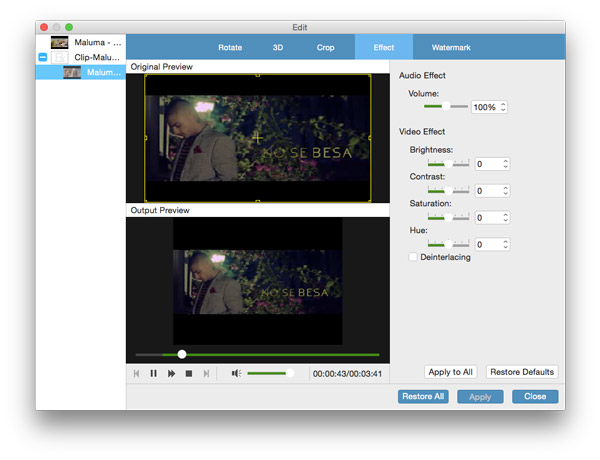This screenshot has width=600, height=460.
Task: Click the Apply to All button
Action: [450, 372]
